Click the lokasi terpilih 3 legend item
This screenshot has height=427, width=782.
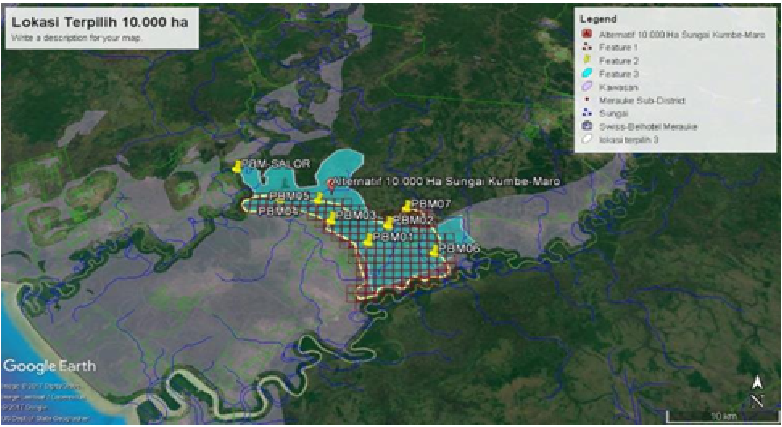pos(628,140)
